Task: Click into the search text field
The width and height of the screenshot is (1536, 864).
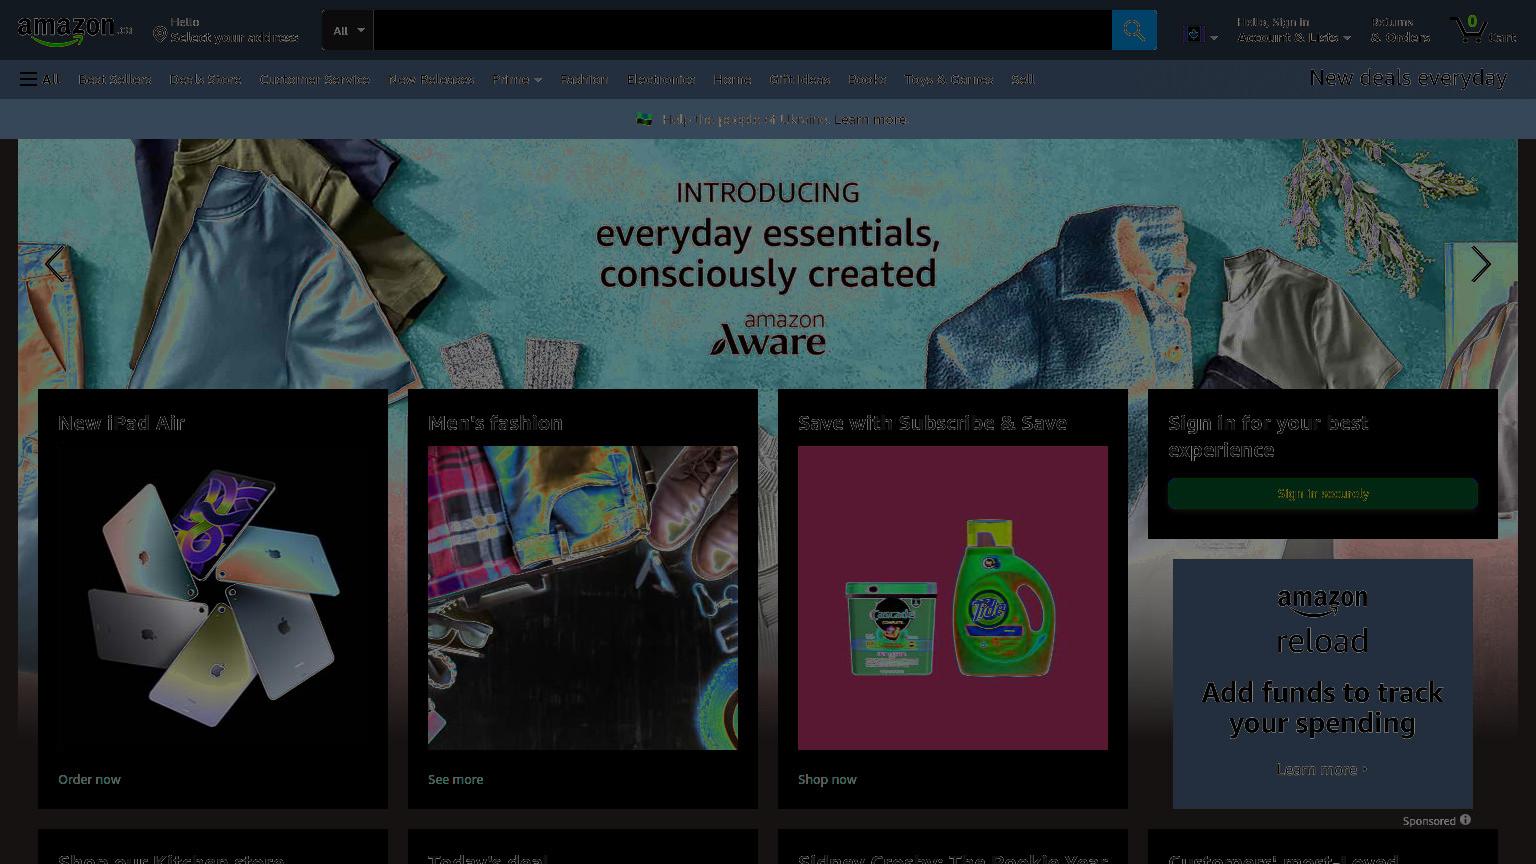Action: 742,30
